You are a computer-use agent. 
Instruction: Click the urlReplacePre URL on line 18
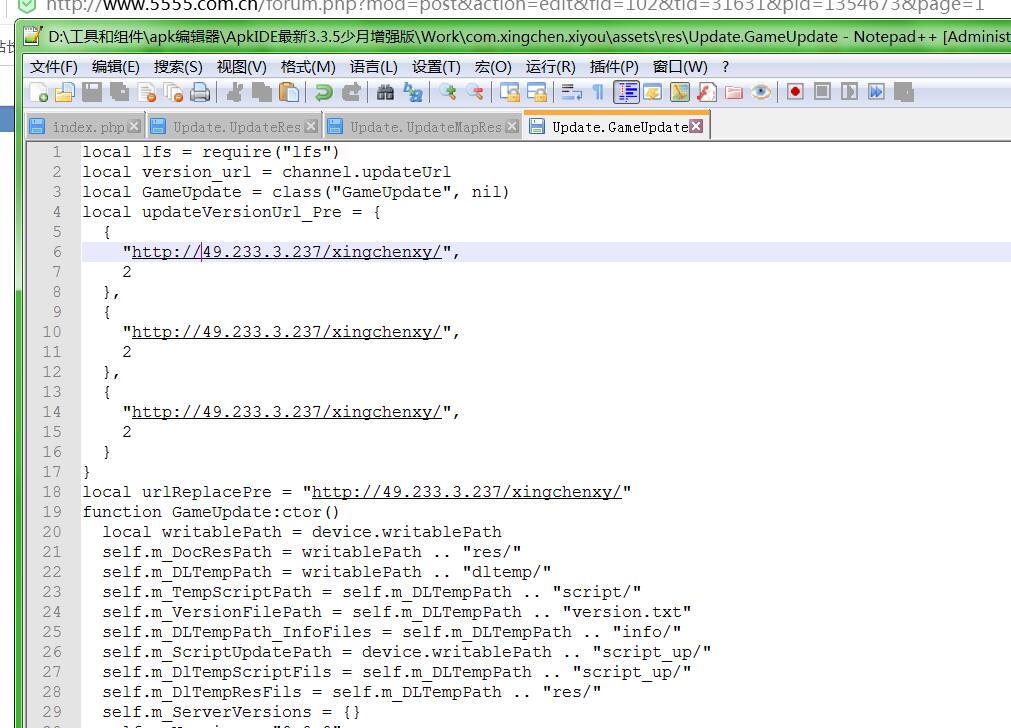coord(466,492)
